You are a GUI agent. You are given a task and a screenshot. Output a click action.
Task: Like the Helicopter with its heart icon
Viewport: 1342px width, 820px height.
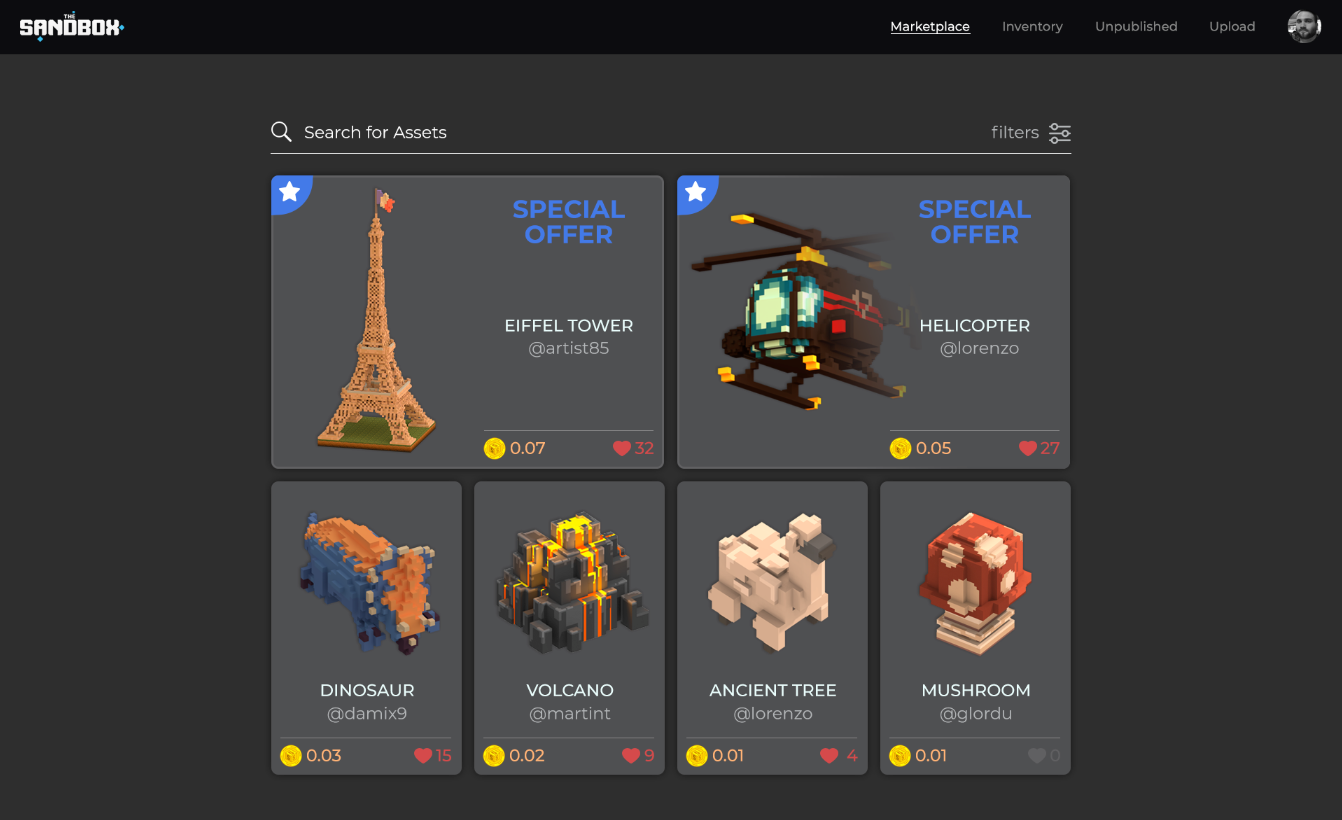pyautogui.click(x=1027, y=448)
